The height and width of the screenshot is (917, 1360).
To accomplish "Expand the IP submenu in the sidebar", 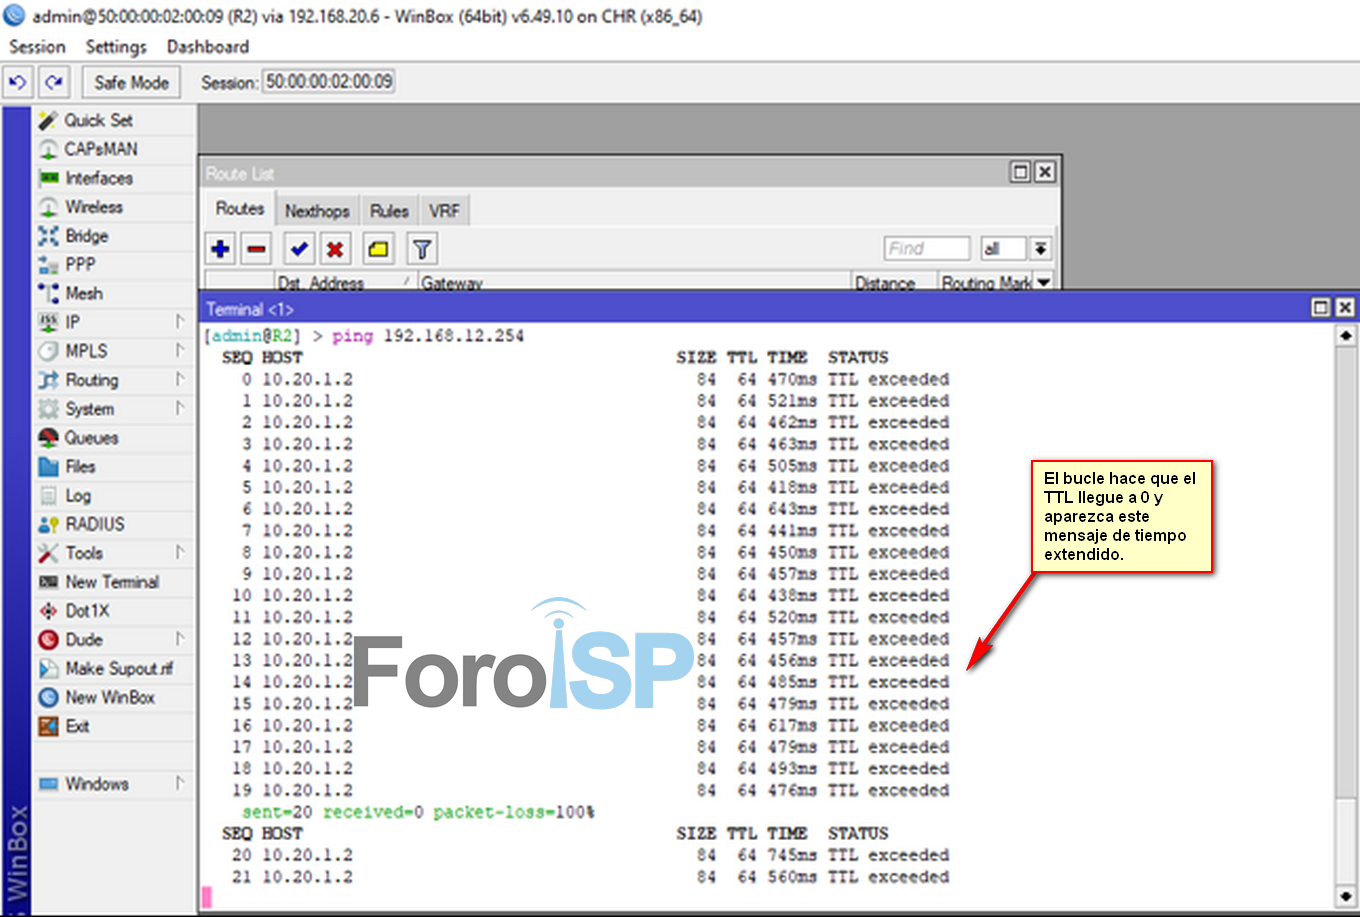I will click(x=73, y=322).
